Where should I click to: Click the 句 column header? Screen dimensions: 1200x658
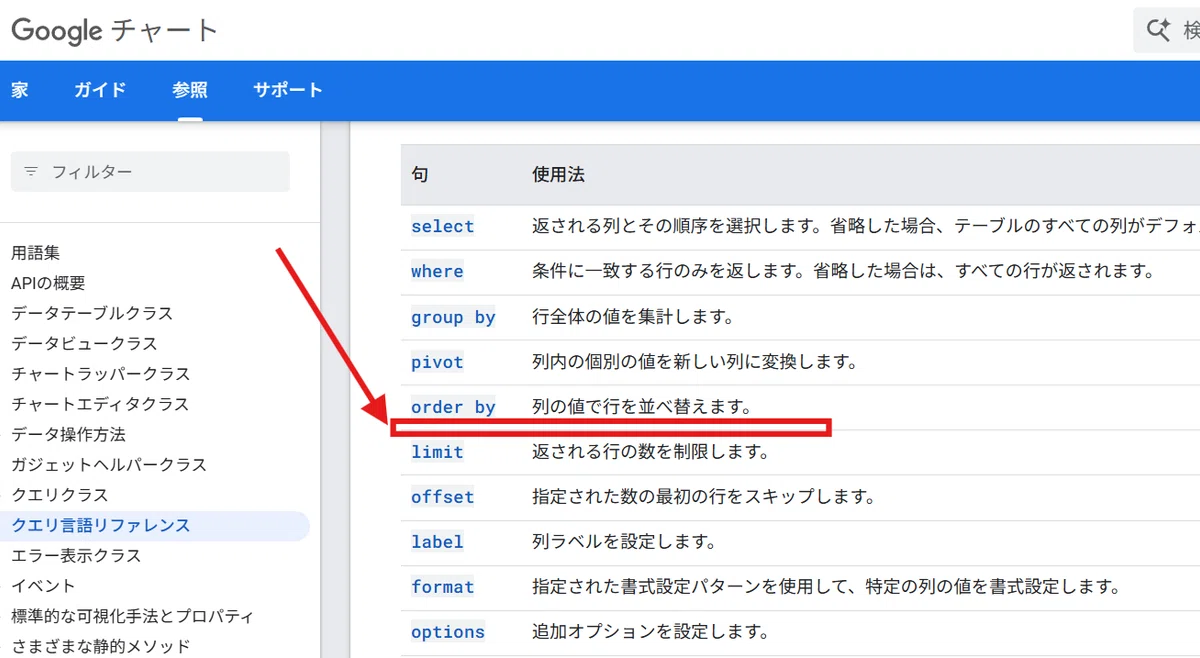click(420, 174)
